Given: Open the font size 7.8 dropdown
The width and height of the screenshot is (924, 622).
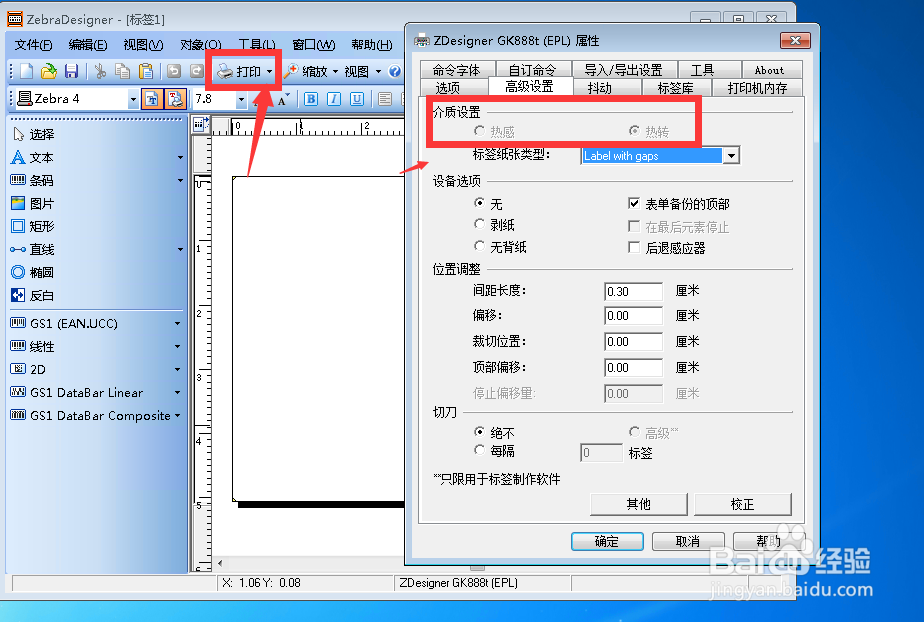Looking at the screenshot, I should click(x=241, y=99).
